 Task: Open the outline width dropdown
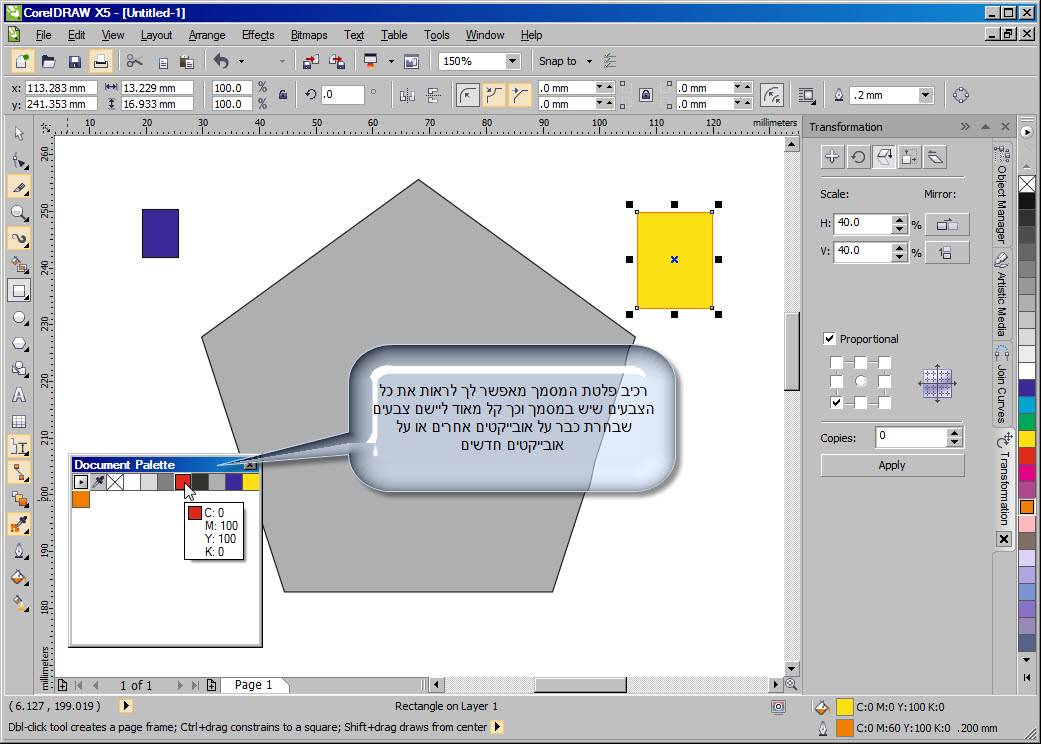(925, 95)
